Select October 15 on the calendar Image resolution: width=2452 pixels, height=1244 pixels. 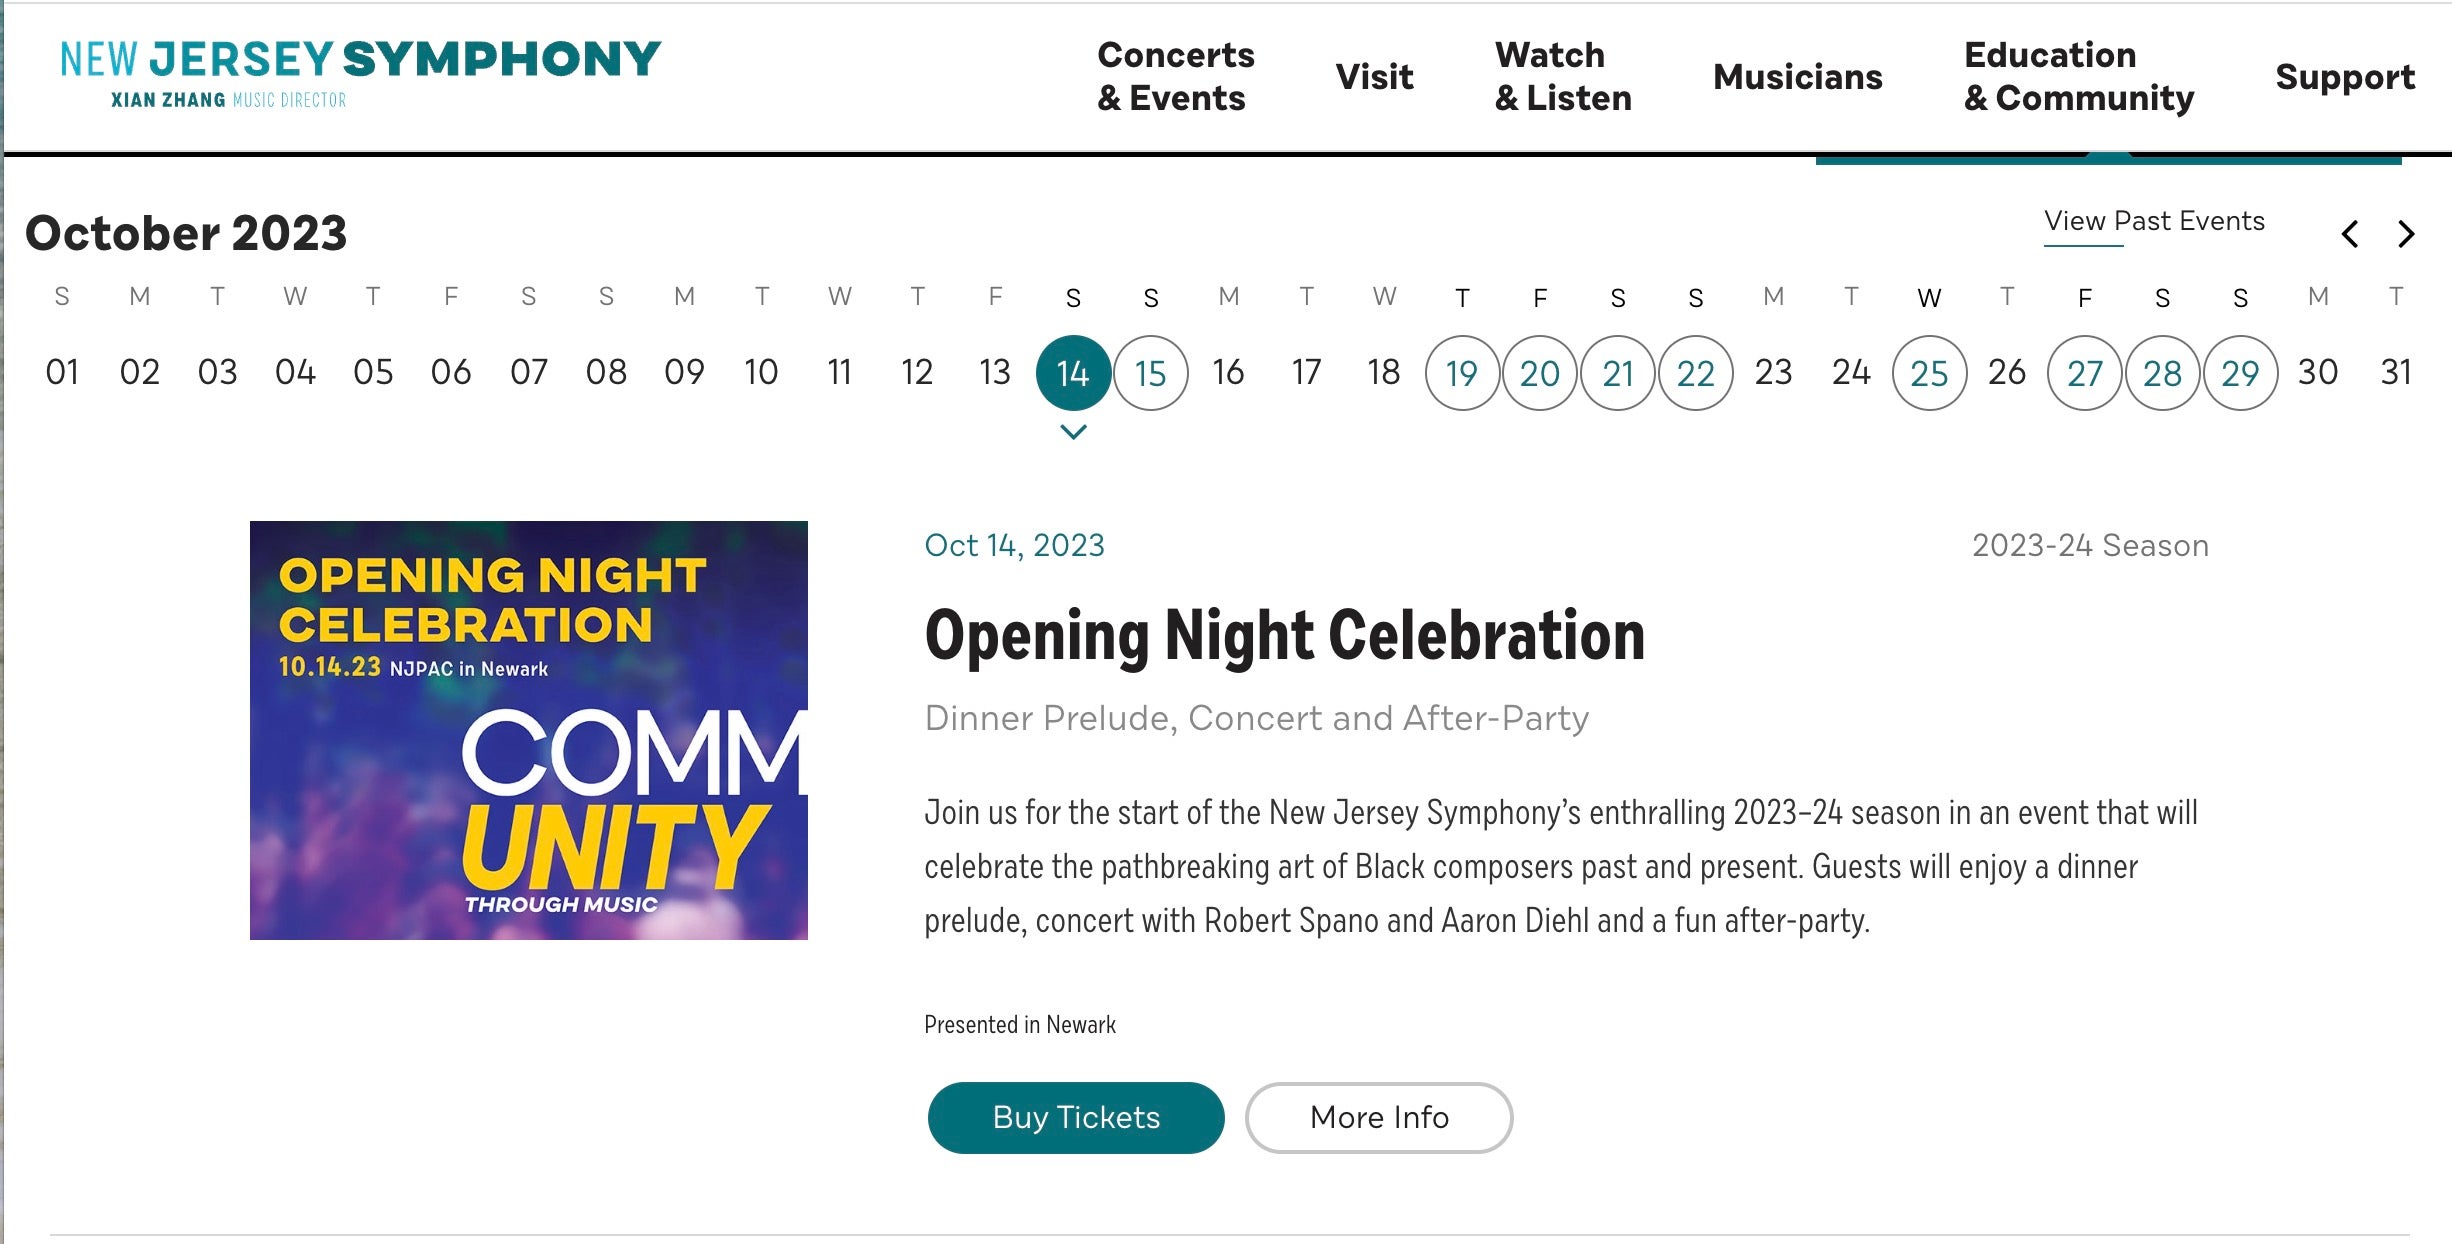click(1151, 373)
